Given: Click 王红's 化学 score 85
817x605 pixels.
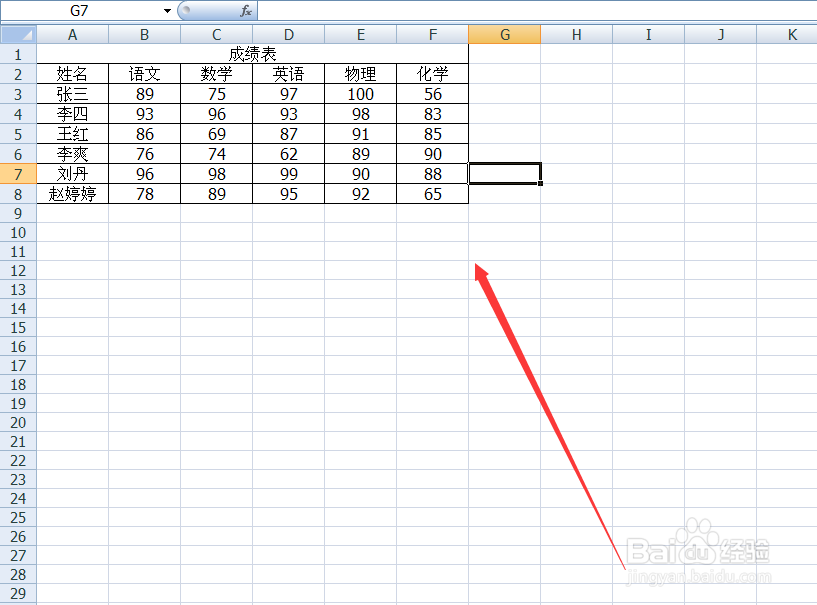Looking at the screenshot, I should (432, 134).
